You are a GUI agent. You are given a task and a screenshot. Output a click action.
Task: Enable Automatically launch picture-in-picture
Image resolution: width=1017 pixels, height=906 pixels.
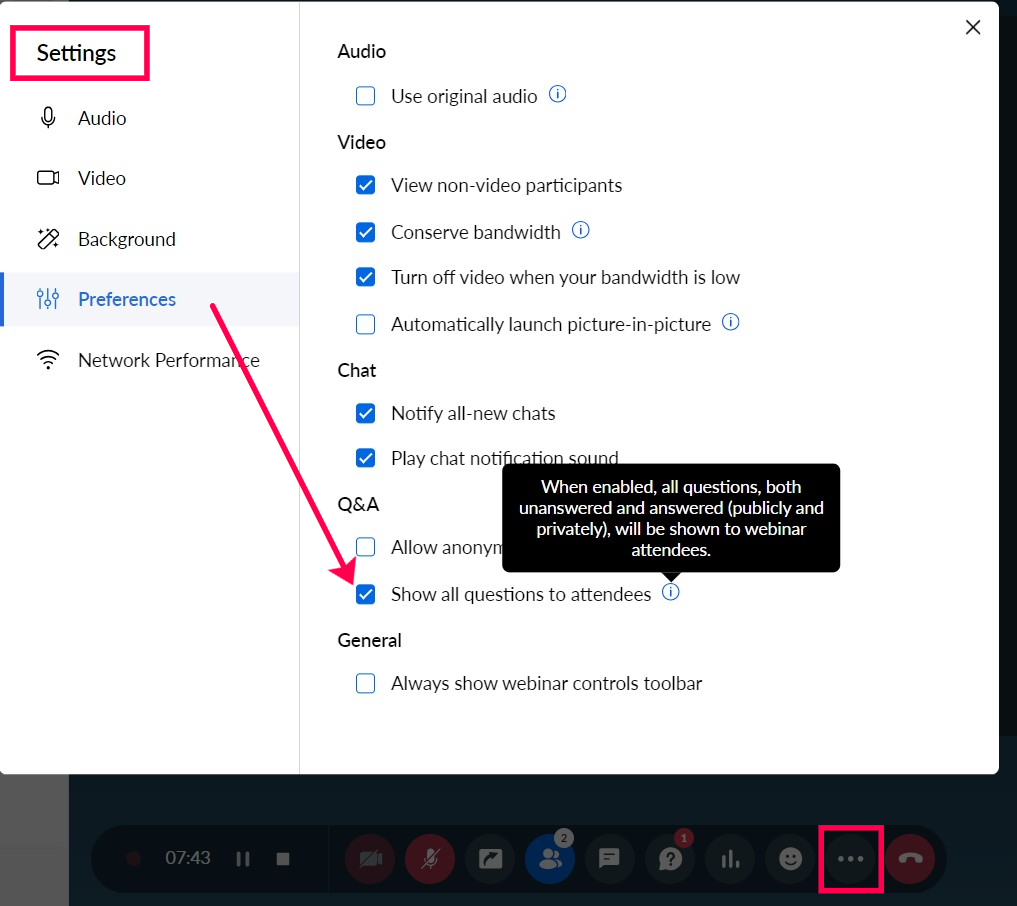pyautogui.click(x=366, y=324)
